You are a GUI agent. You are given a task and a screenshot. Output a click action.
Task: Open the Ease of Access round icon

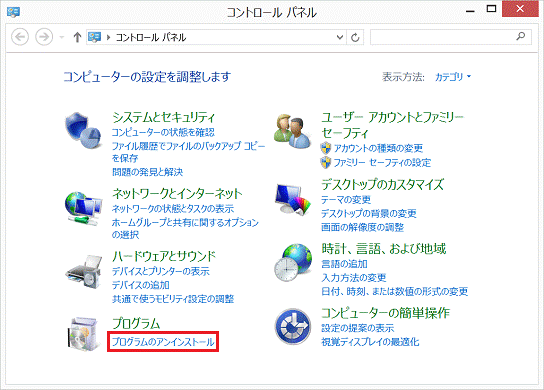[x=293, y=327]
